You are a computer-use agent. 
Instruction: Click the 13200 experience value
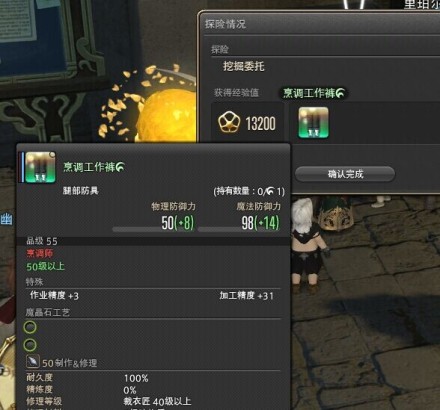coord(260,124)
